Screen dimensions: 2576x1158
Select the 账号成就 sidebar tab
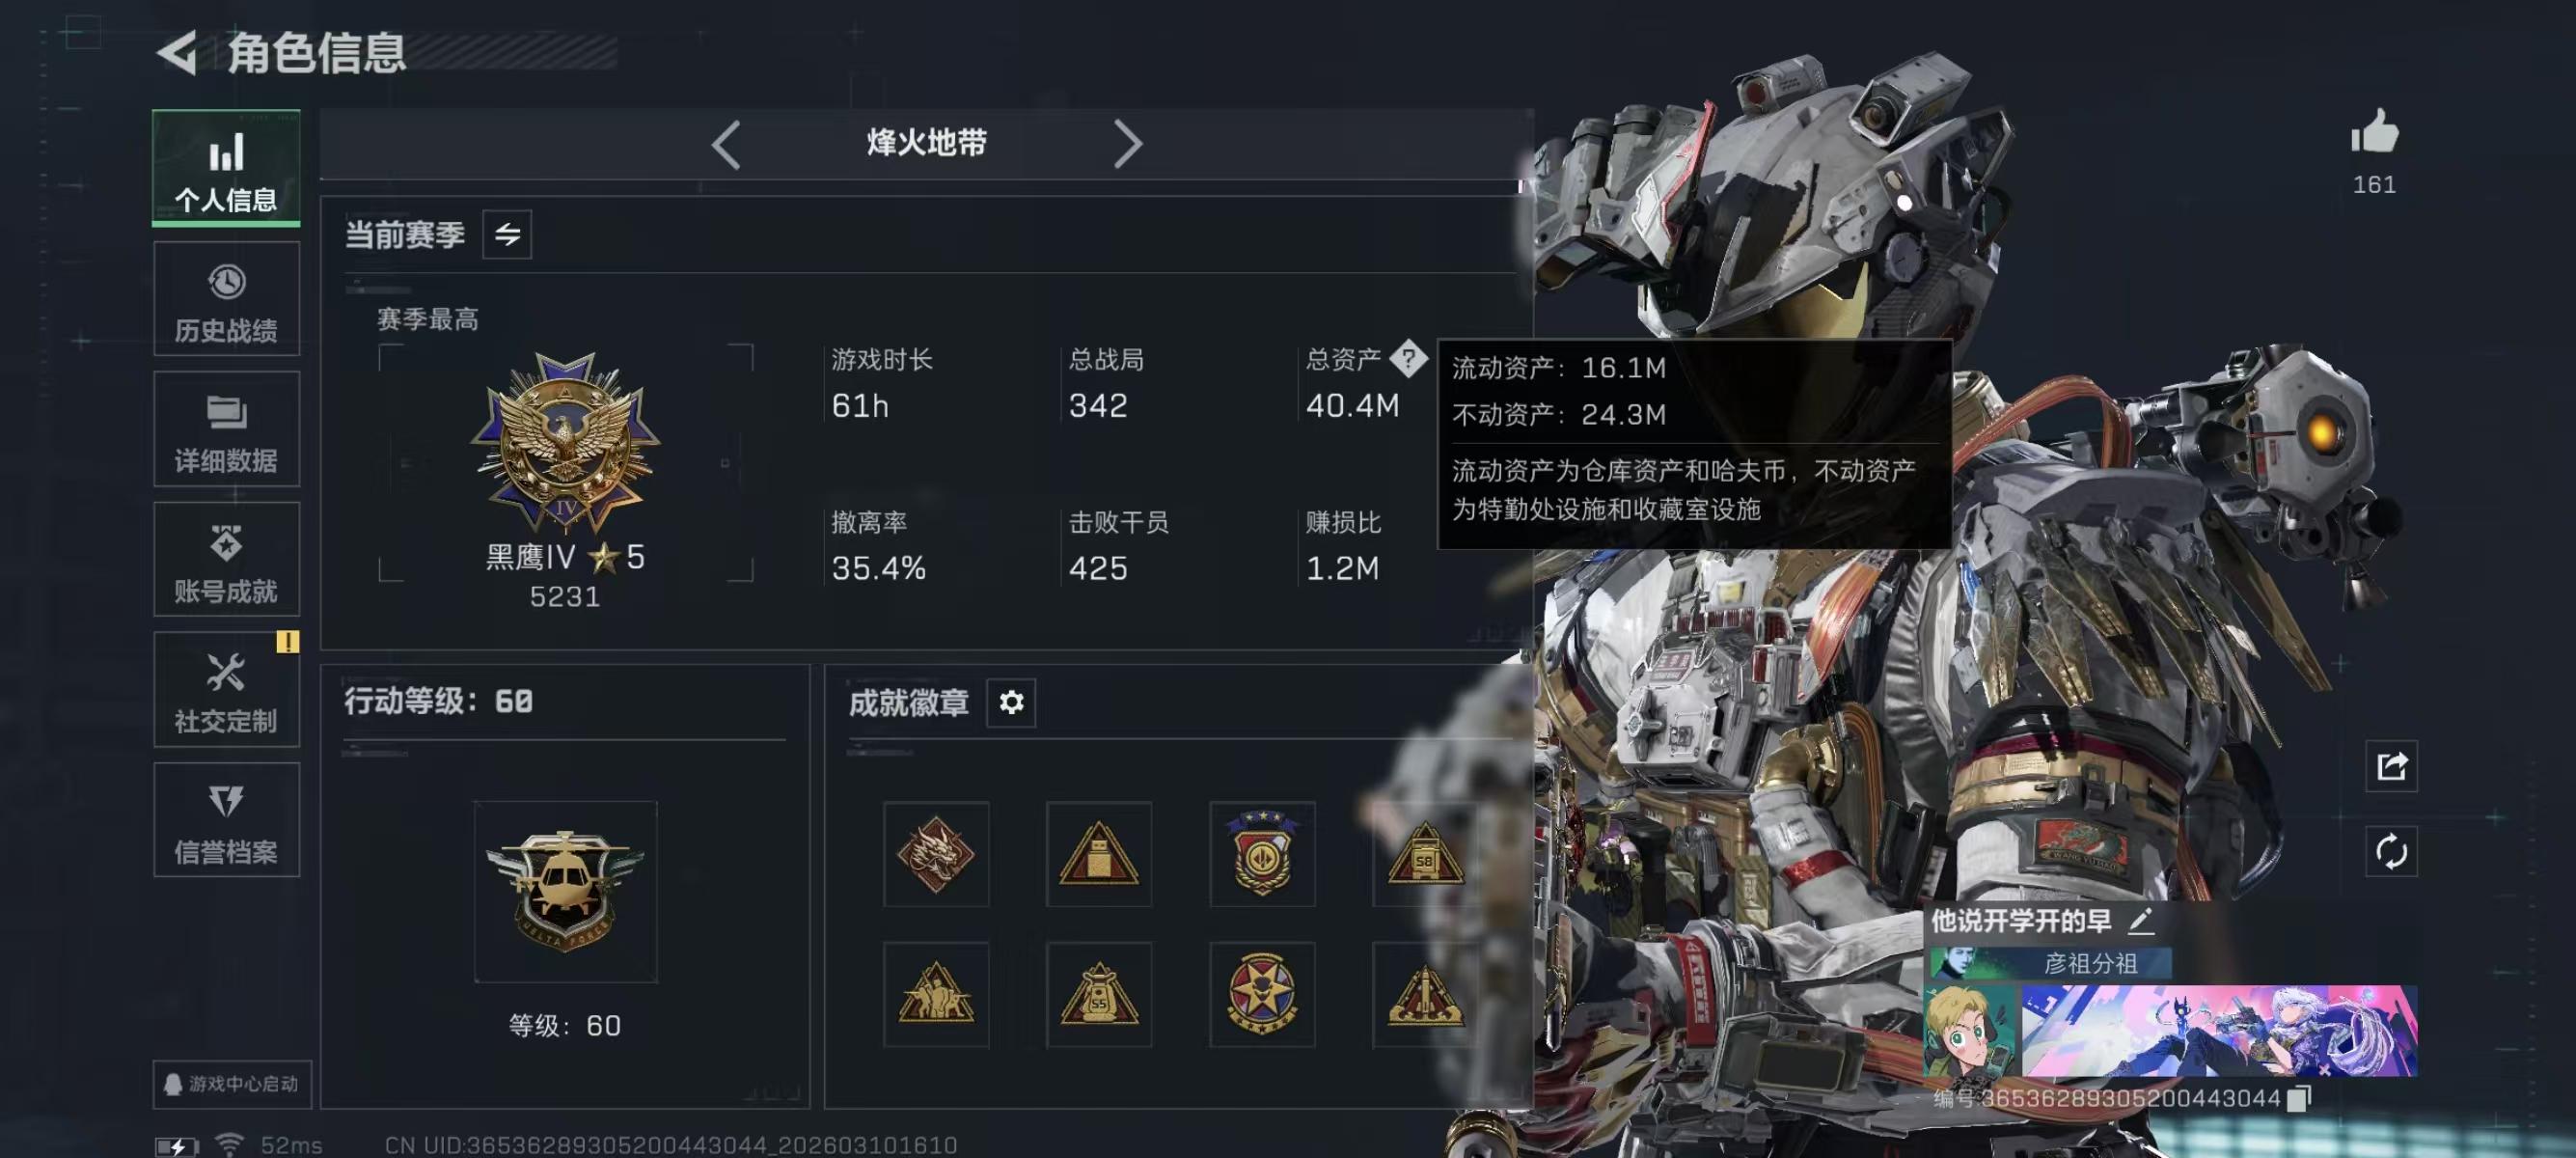(226, 559)
